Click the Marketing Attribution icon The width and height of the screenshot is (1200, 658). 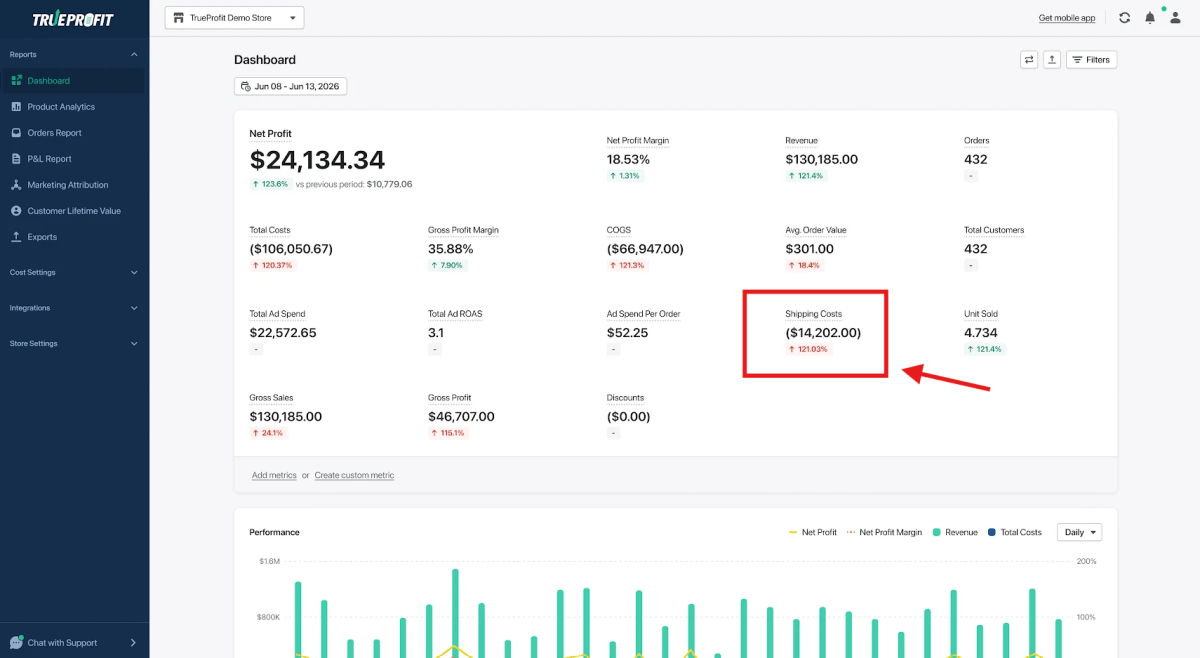click(17, 185)
